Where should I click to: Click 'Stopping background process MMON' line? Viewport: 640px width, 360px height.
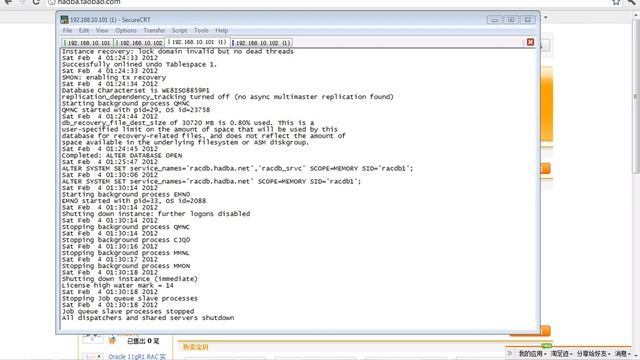pyautogui.click(x=126, y=266)
